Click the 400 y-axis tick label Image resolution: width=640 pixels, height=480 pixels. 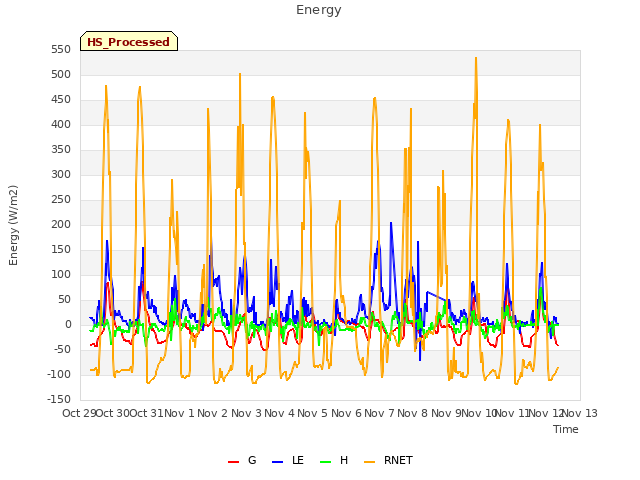[x=61, y=124]
